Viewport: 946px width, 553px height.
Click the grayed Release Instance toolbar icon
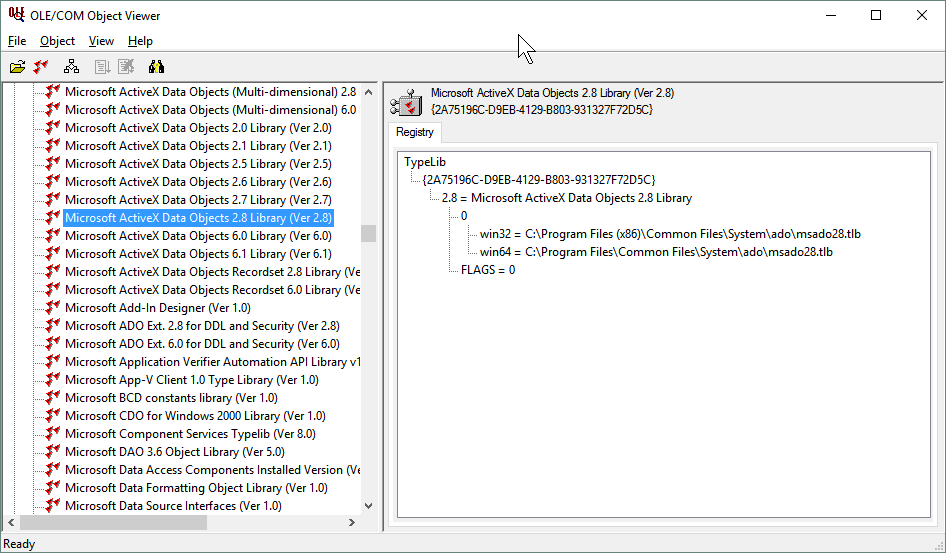(125, 67)
